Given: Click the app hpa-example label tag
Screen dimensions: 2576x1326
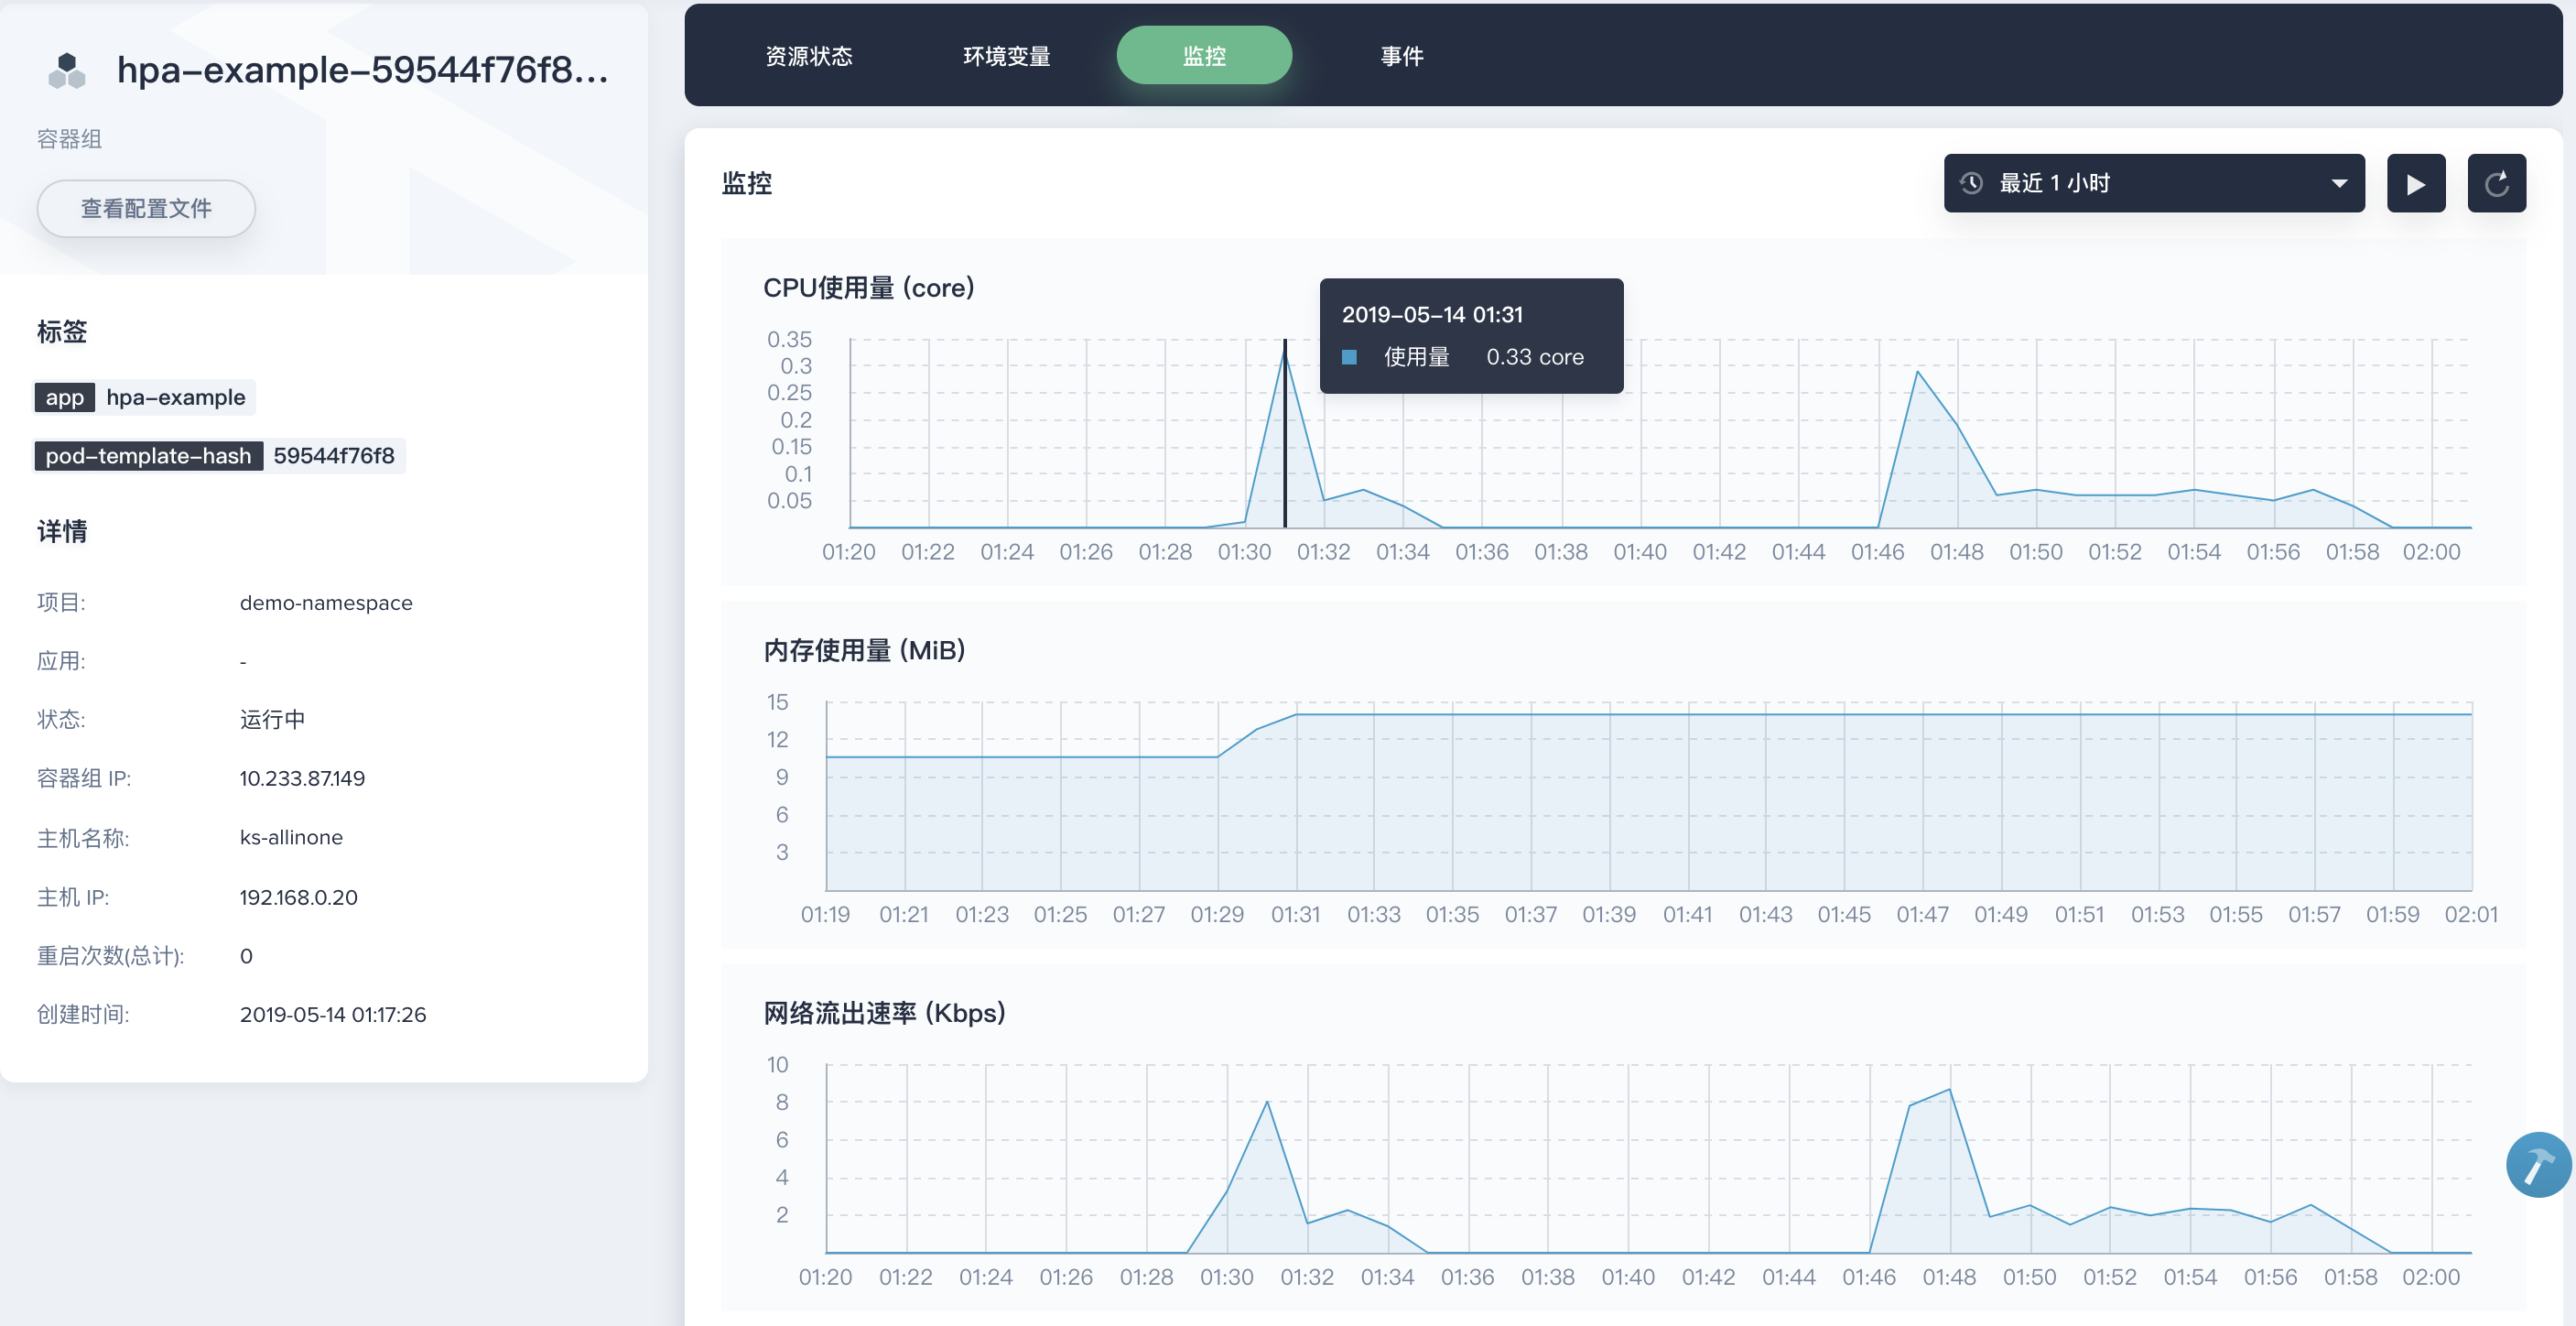Looking at the screenshot, I should (x=145, y=397).
